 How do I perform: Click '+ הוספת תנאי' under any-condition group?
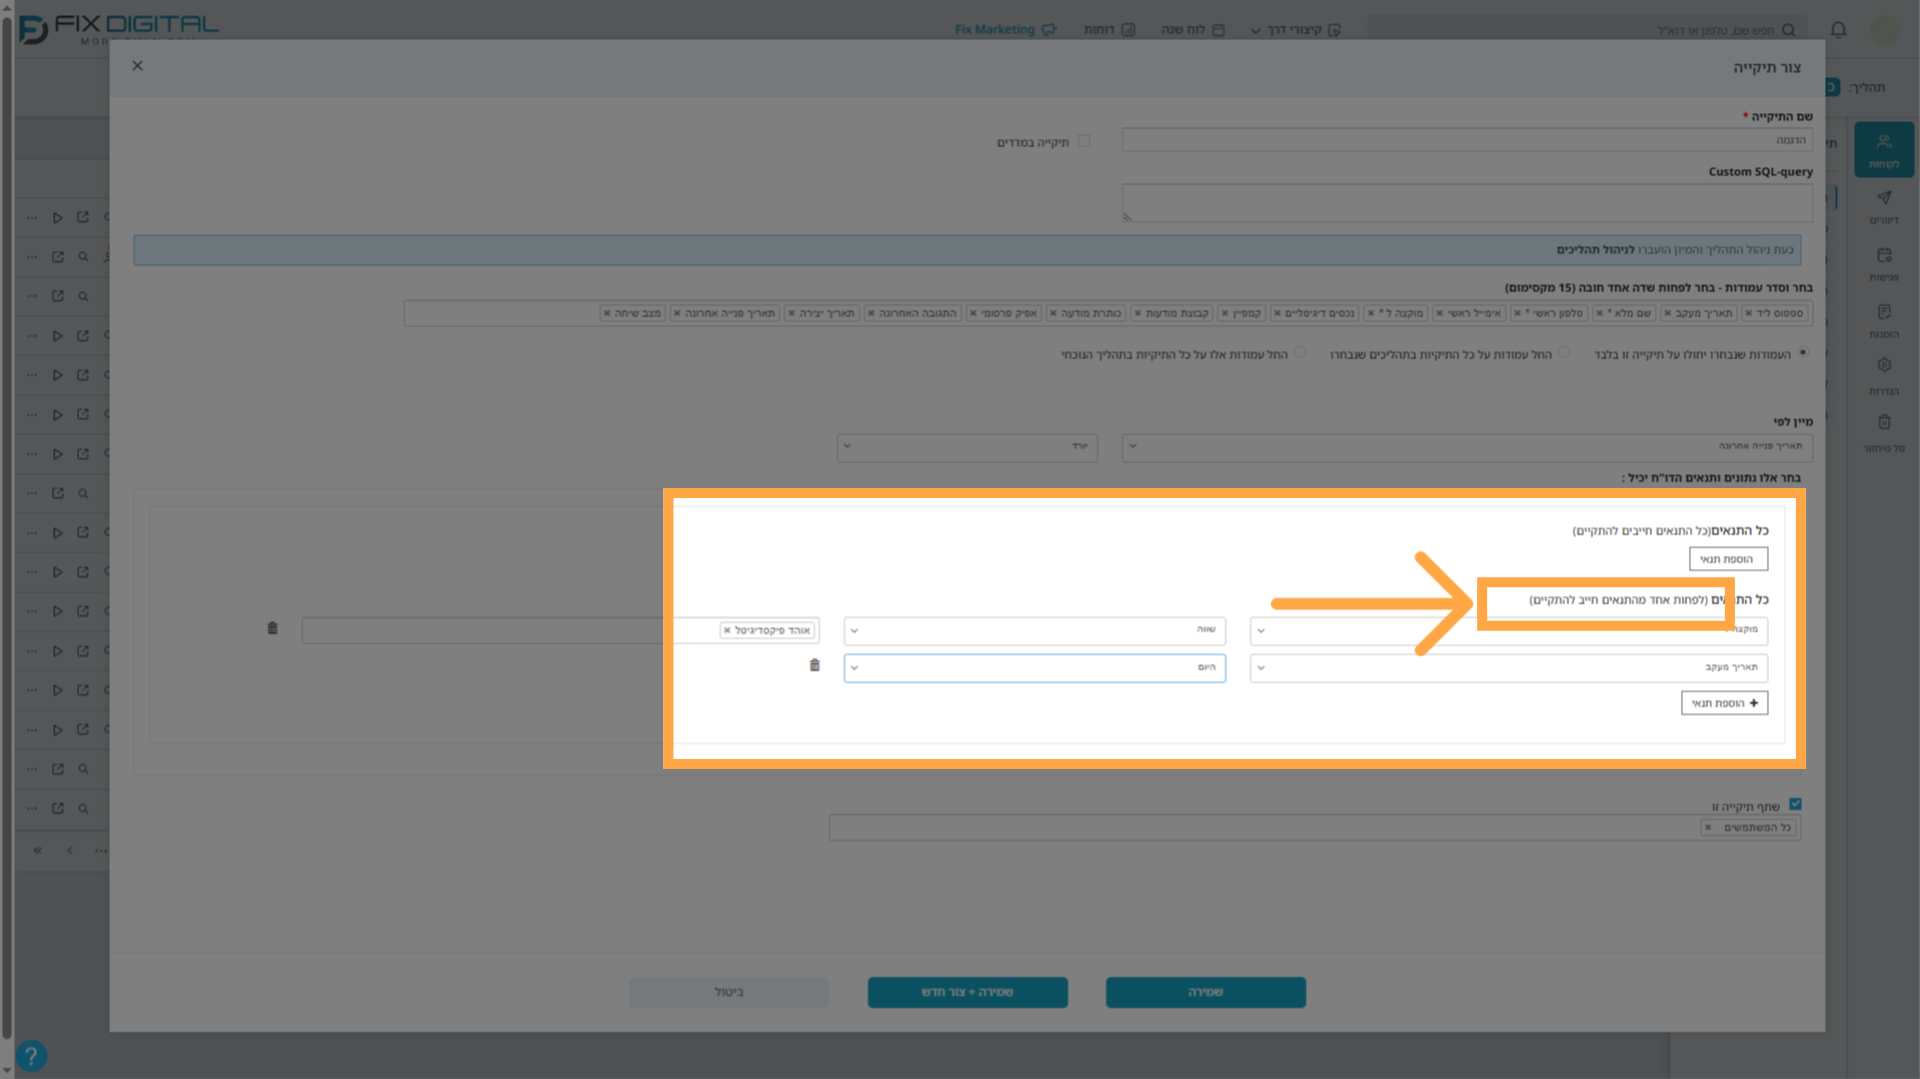tap(1724, 703)
